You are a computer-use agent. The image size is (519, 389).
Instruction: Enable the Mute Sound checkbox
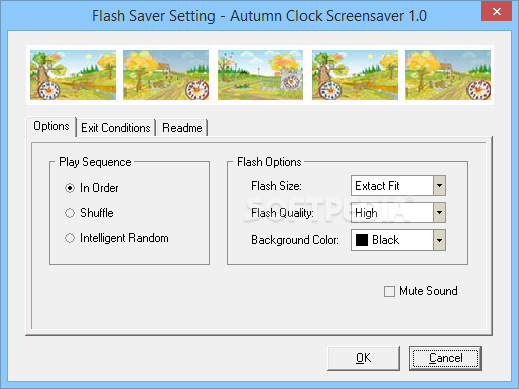(389, 291)
